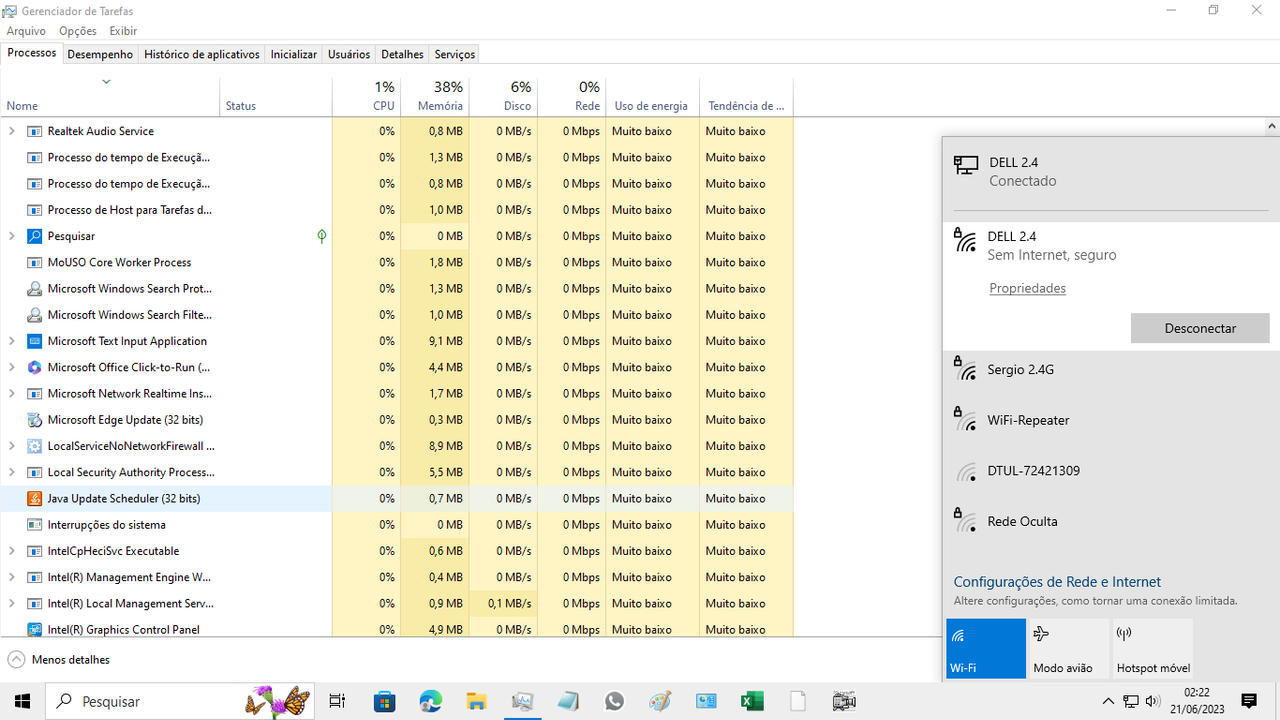Screen dimensions: 1280x720
Task: Click the Microsoft Office Click-to-Run icon
Action: 35,367
